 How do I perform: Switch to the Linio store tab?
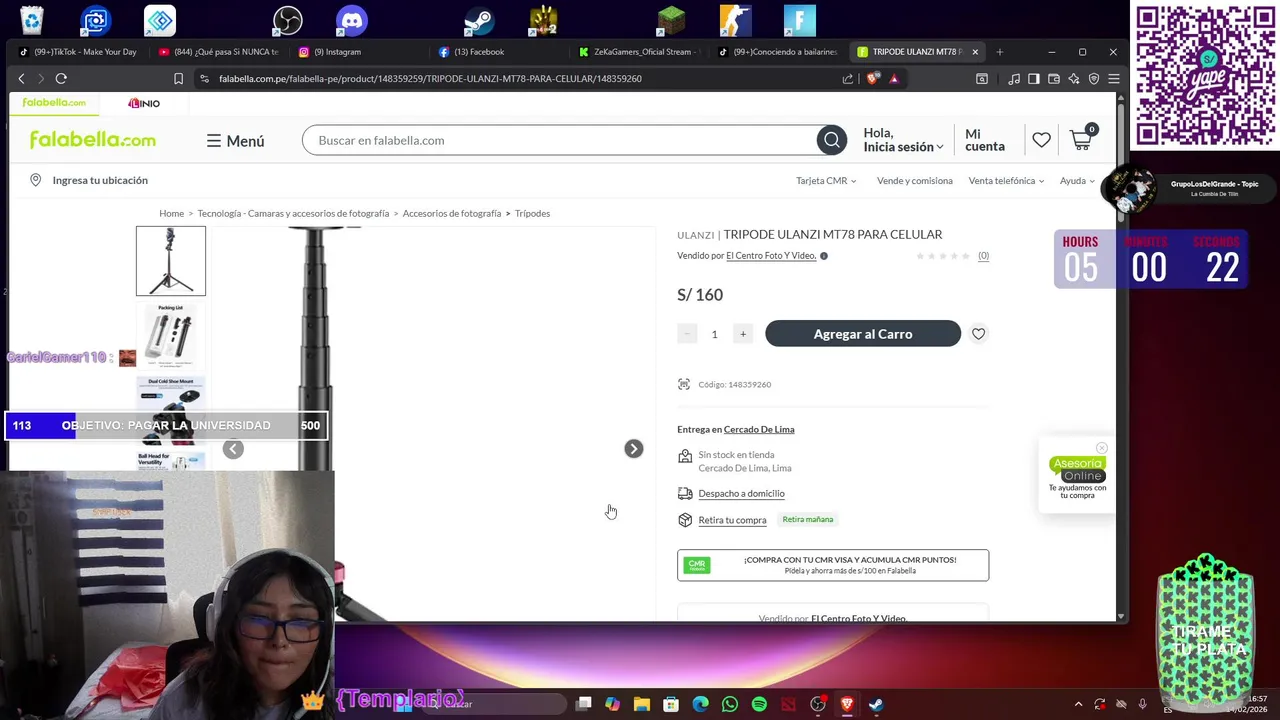point(144,103)
